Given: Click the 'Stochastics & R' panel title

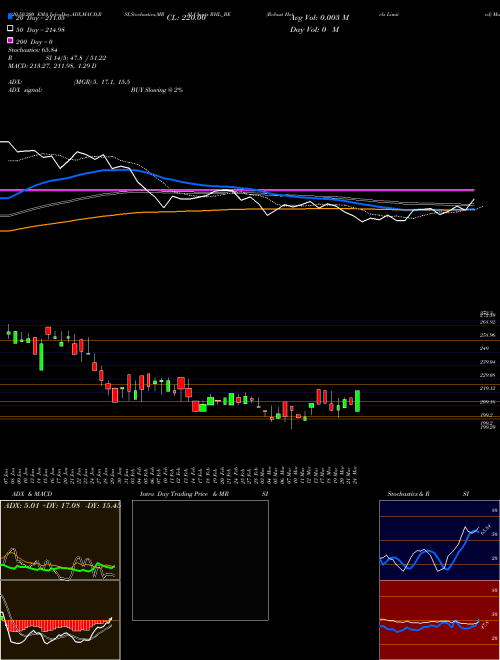Looking at the screenshot, I should click(x=409, y=494).
